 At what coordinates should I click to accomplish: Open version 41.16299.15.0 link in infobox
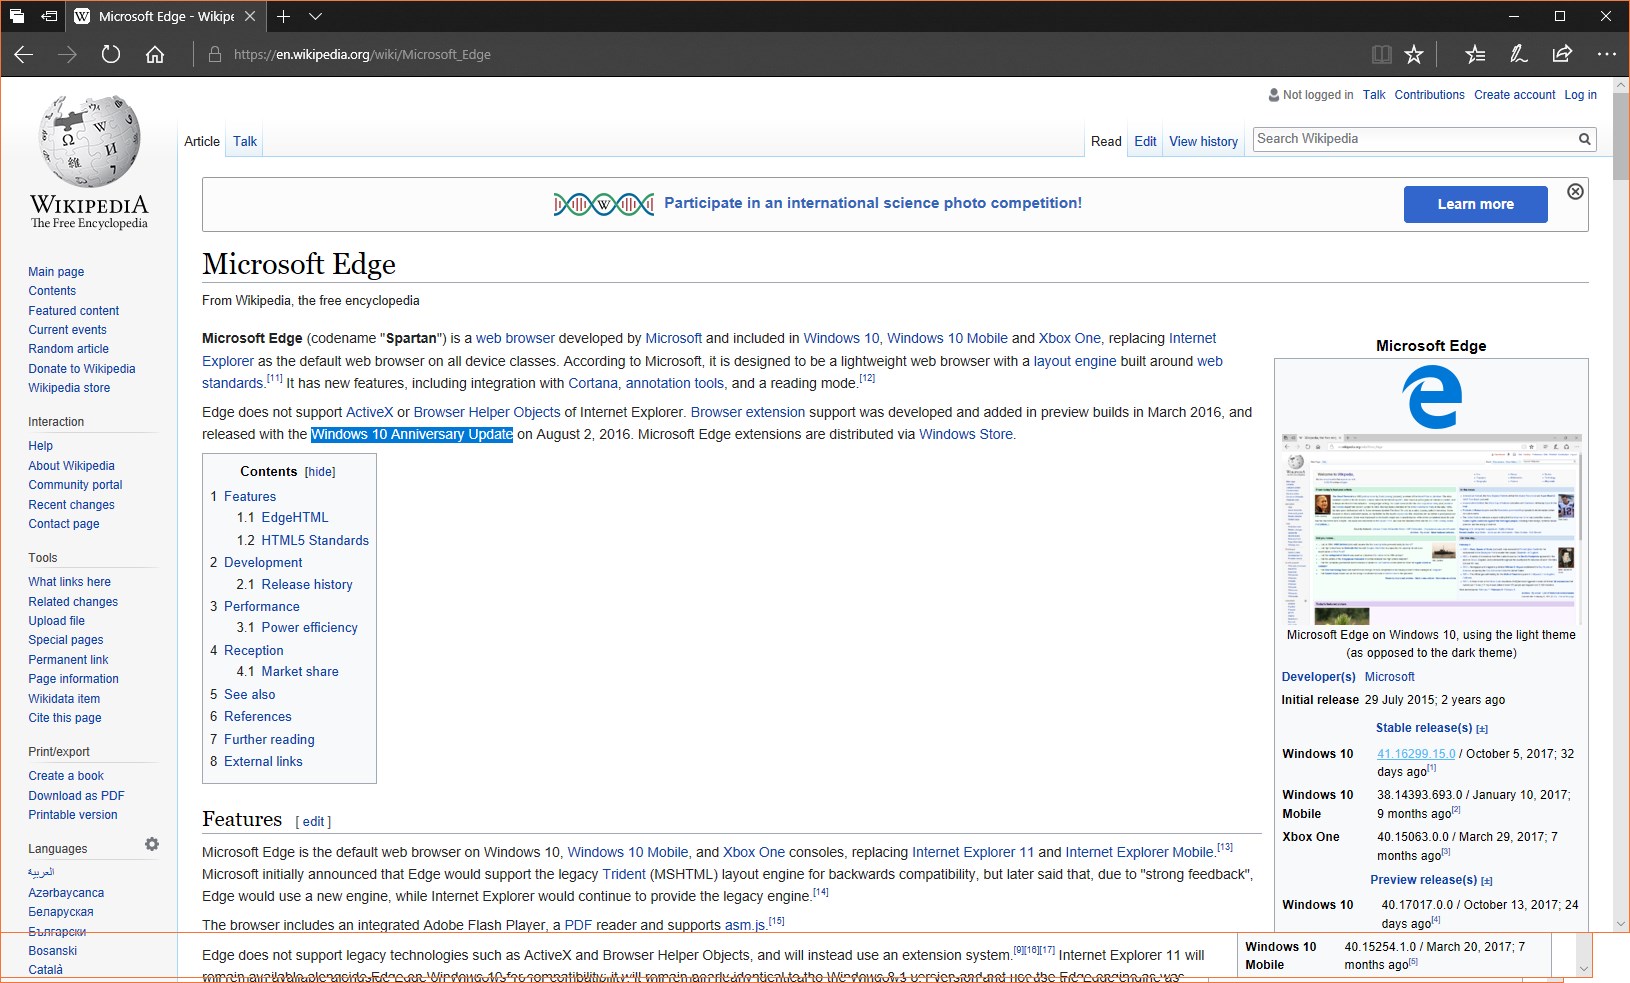coord(1416,754)
